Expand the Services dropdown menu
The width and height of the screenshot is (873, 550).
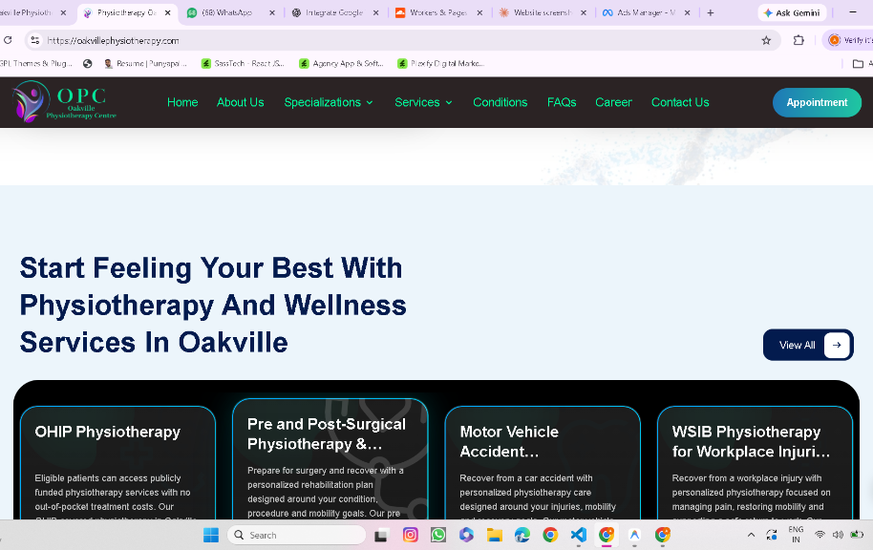pyautogui.click(x=423, y=102)
